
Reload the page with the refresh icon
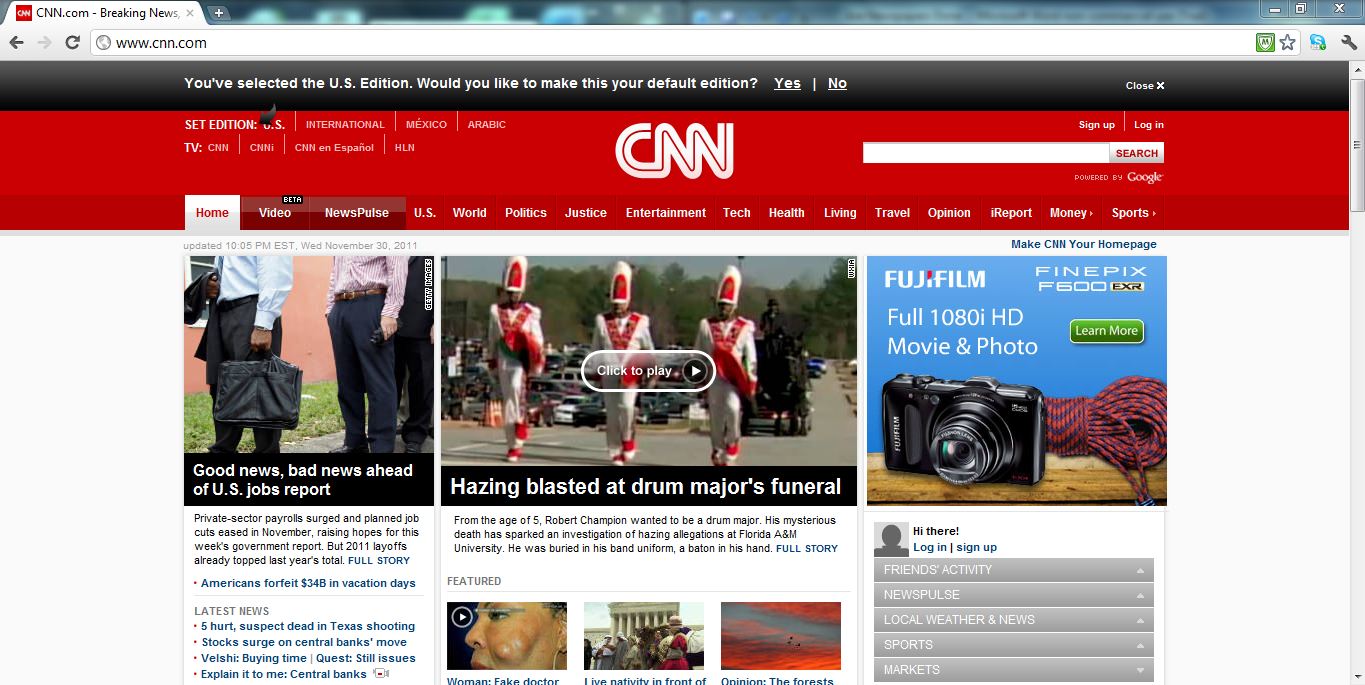(72, 42)
